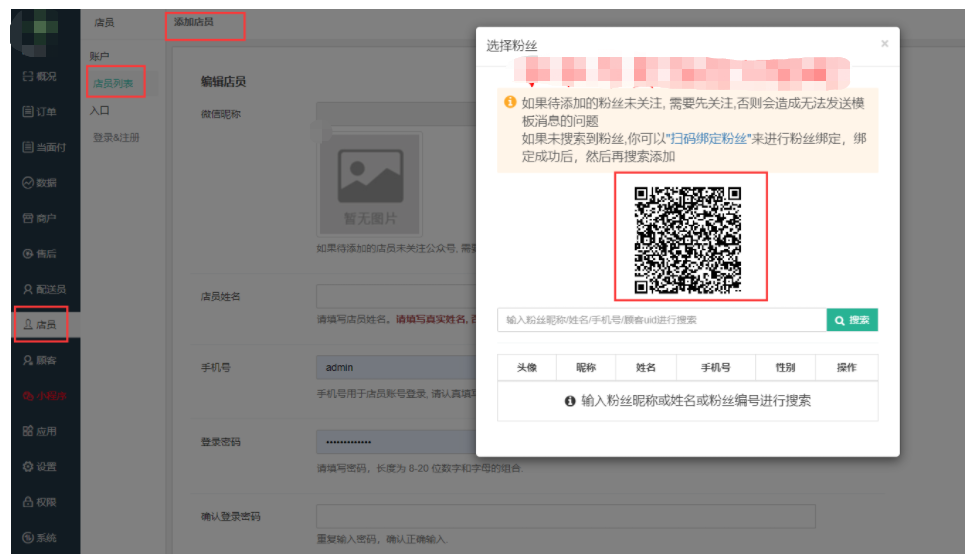Image resolution: width=968 pixels, height=557 pixels.
Task: Click the 操作 column header
Action: (x=846, y=368)
